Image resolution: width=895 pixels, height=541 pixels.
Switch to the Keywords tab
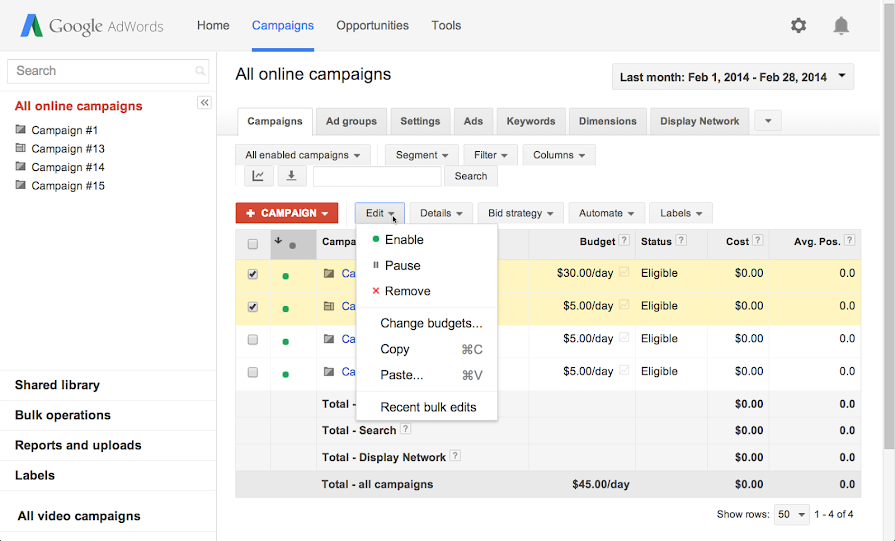530,121
